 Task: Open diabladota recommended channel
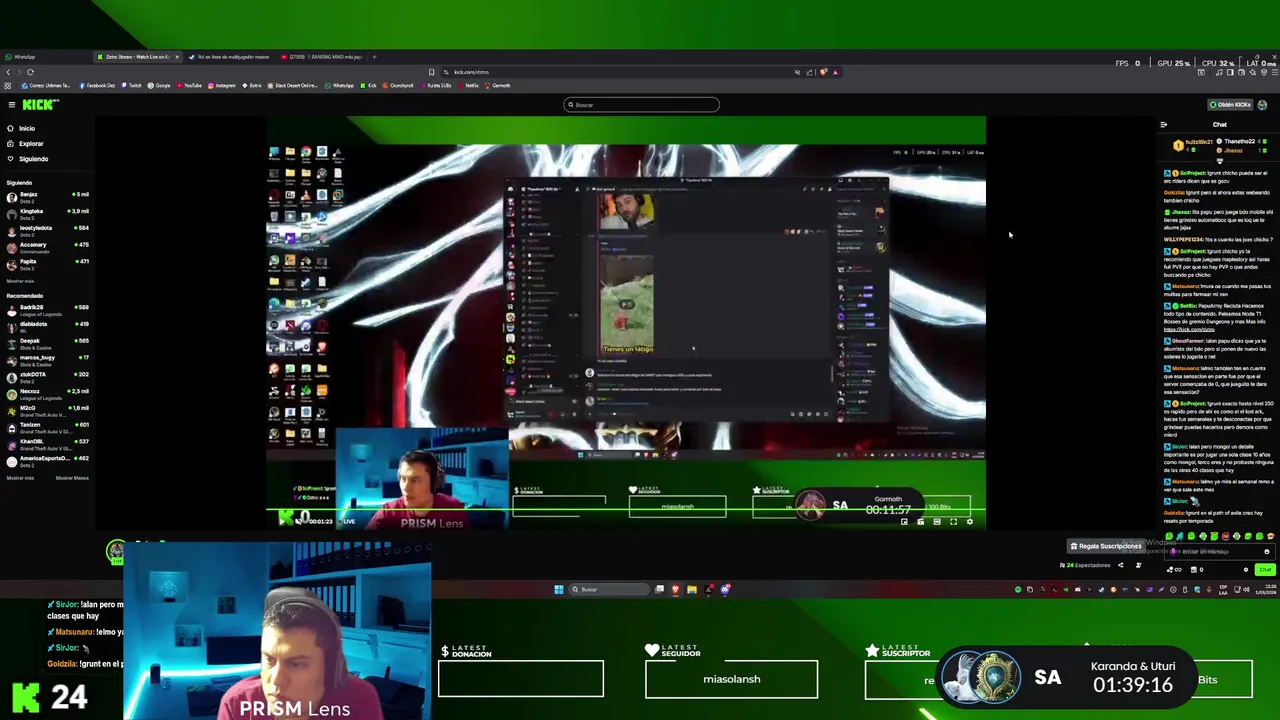[x=46, y=326]
